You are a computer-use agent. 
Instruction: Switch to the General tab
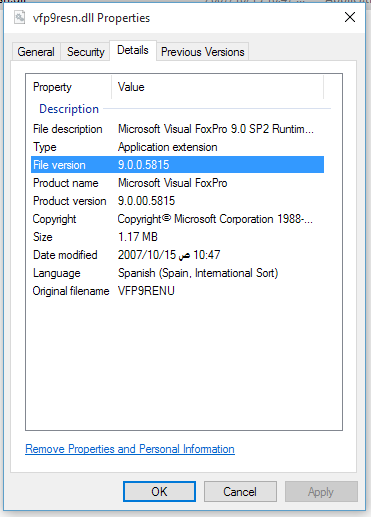tap(36, 52)
